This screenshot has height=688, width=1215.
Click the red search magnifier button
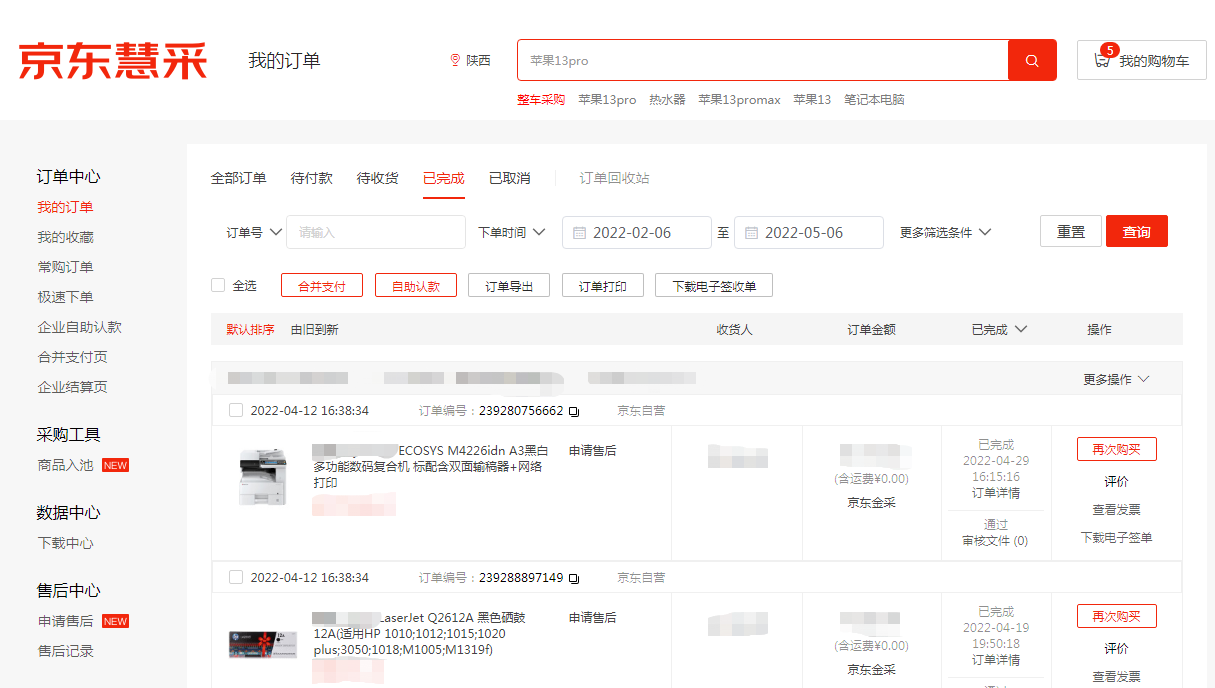pos(1031,60)
